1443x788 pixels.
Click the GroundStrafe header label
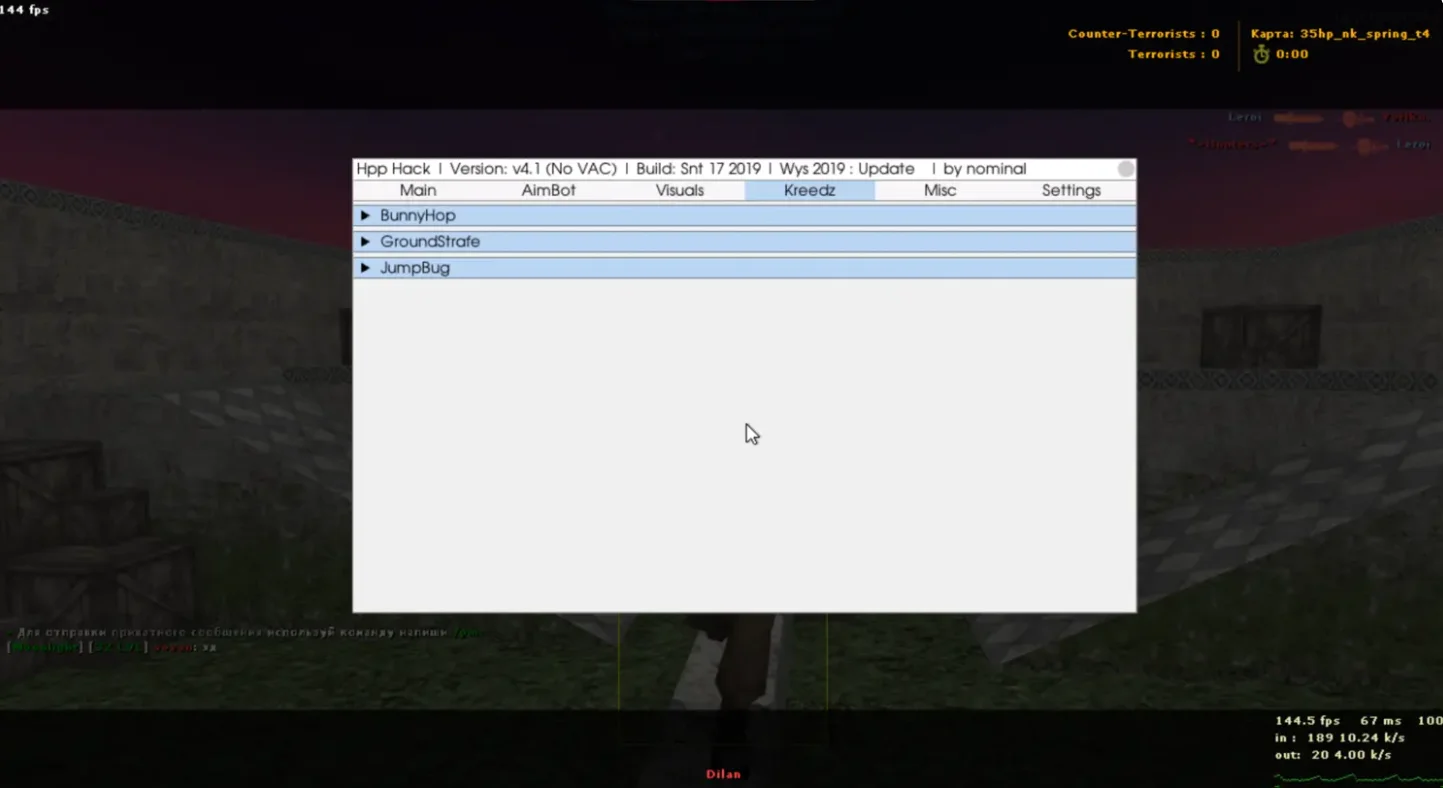[430, 242]
